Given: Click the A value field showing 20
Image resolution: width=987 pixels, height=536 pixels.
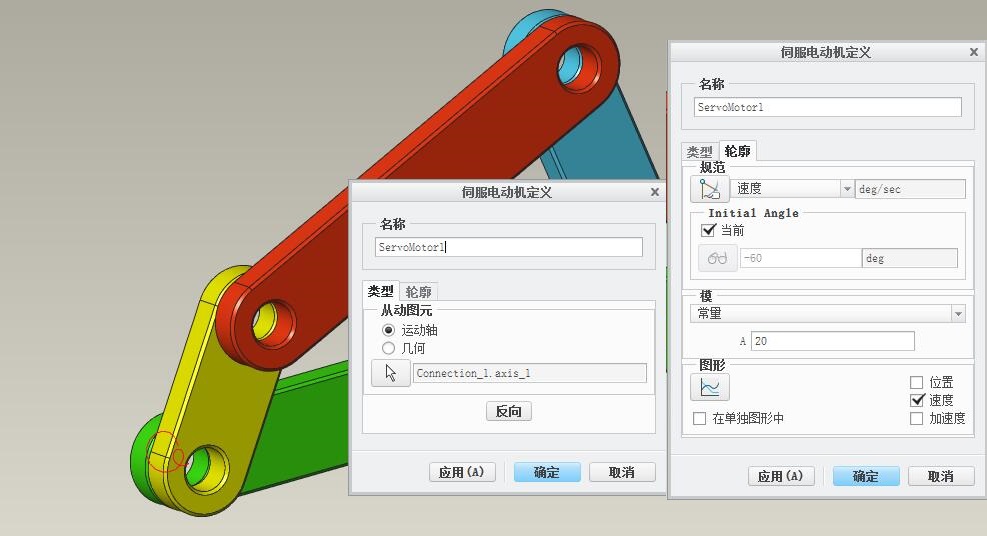Looking at the screenshot, I should click(x=831, y=342).
